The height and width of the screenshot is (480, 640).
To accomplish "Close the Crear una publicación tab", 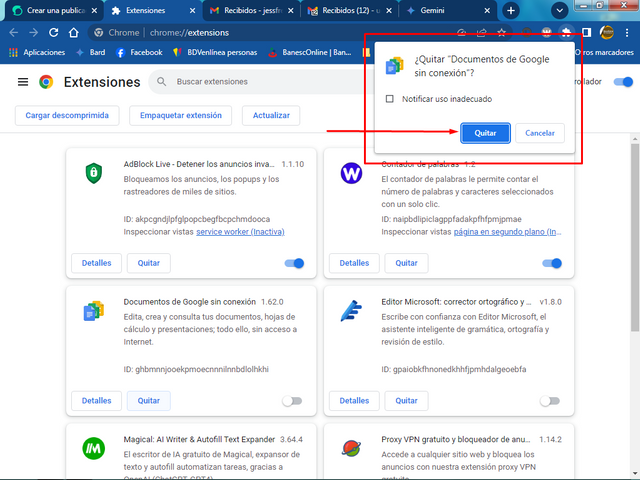I will pyautogui.click(x=94, y=11).
